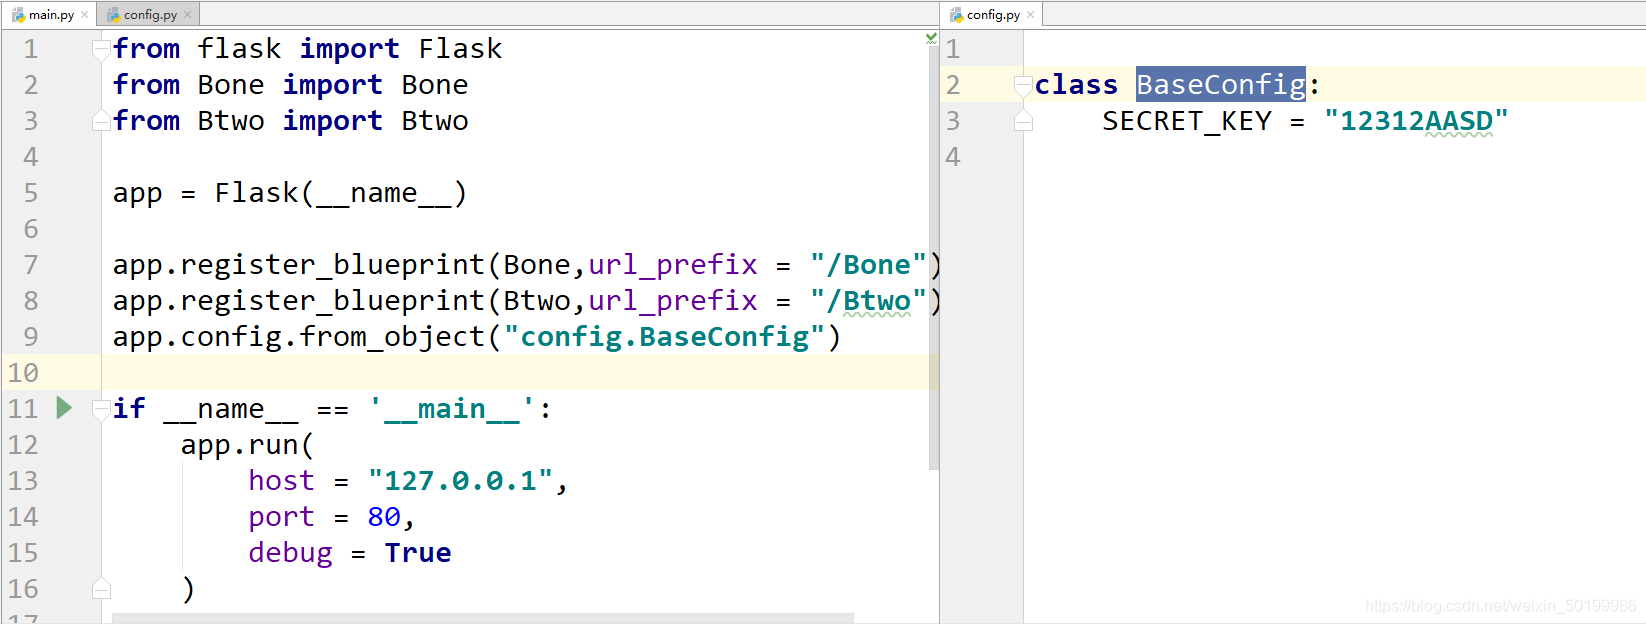
Task: Click the host parameter name
Action: click(x=281, y=481)
